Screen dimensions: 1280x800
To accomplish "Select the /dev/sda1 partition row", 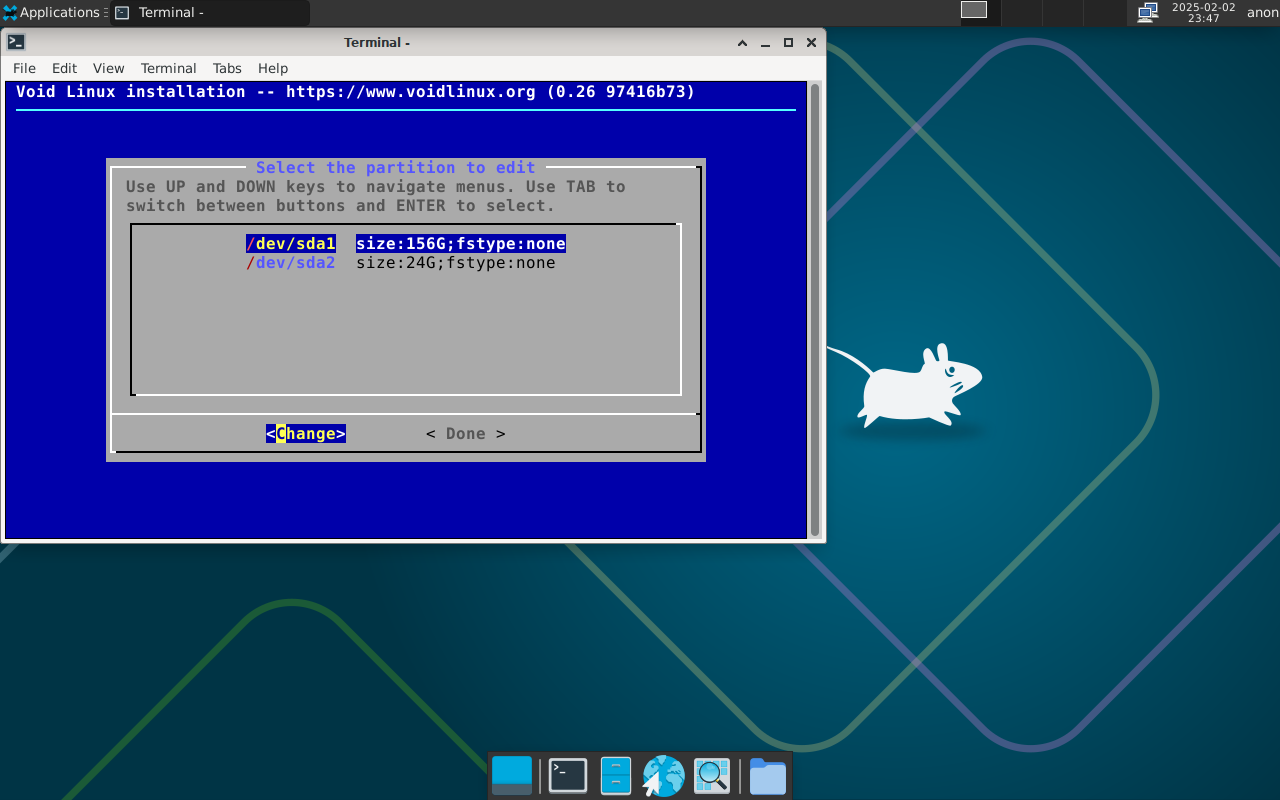I will (x=406, y=244).
